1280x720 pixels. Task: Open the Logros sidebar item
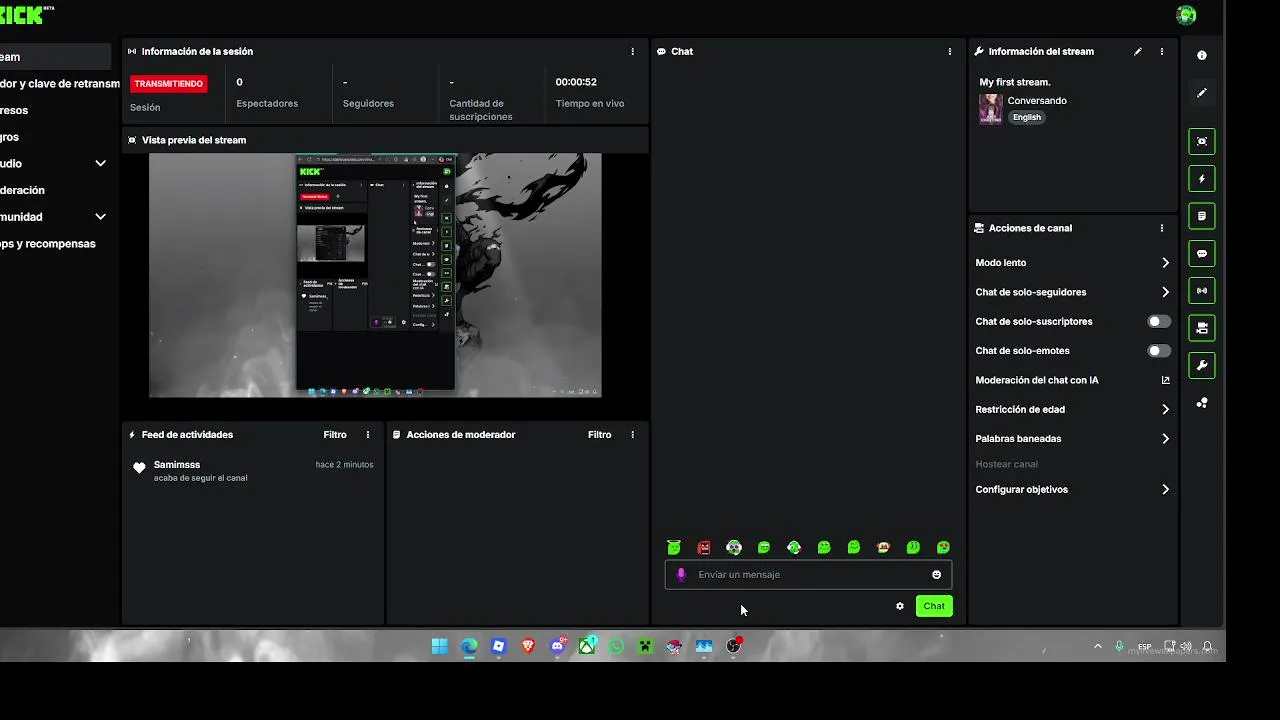pos(9,137)
